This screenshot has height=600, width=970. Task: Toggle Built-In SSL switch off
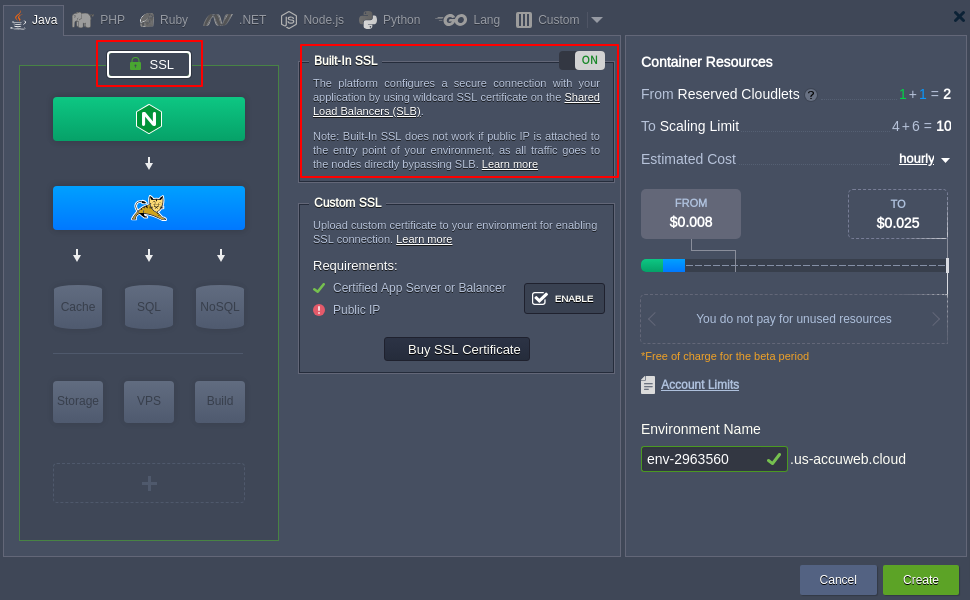[582, 61]
